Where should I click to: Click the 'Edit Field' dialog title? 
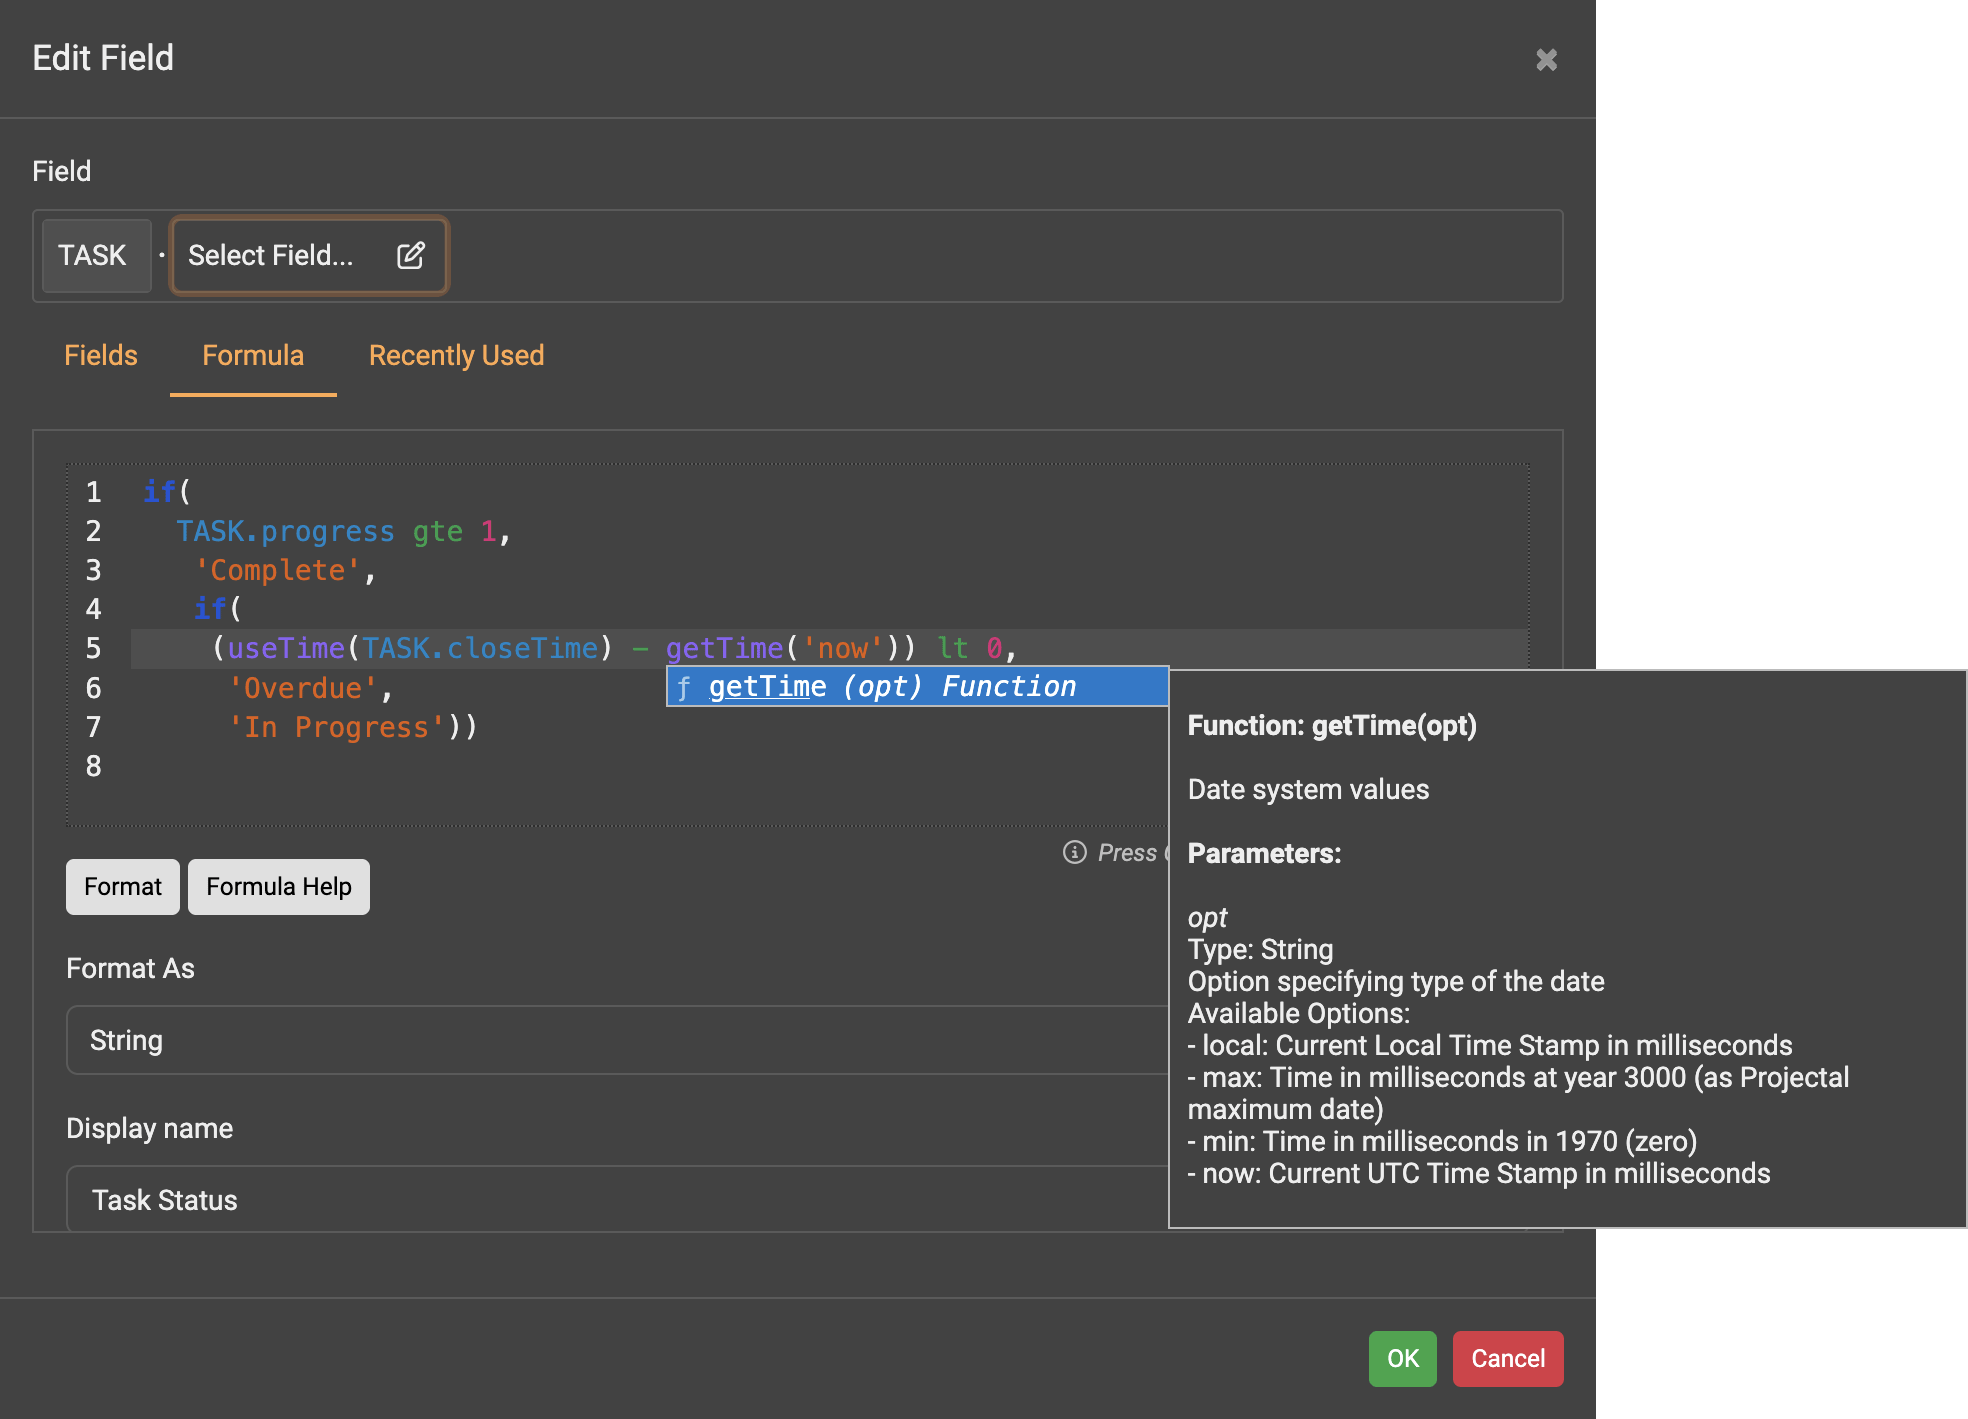(x=103, y=58)
